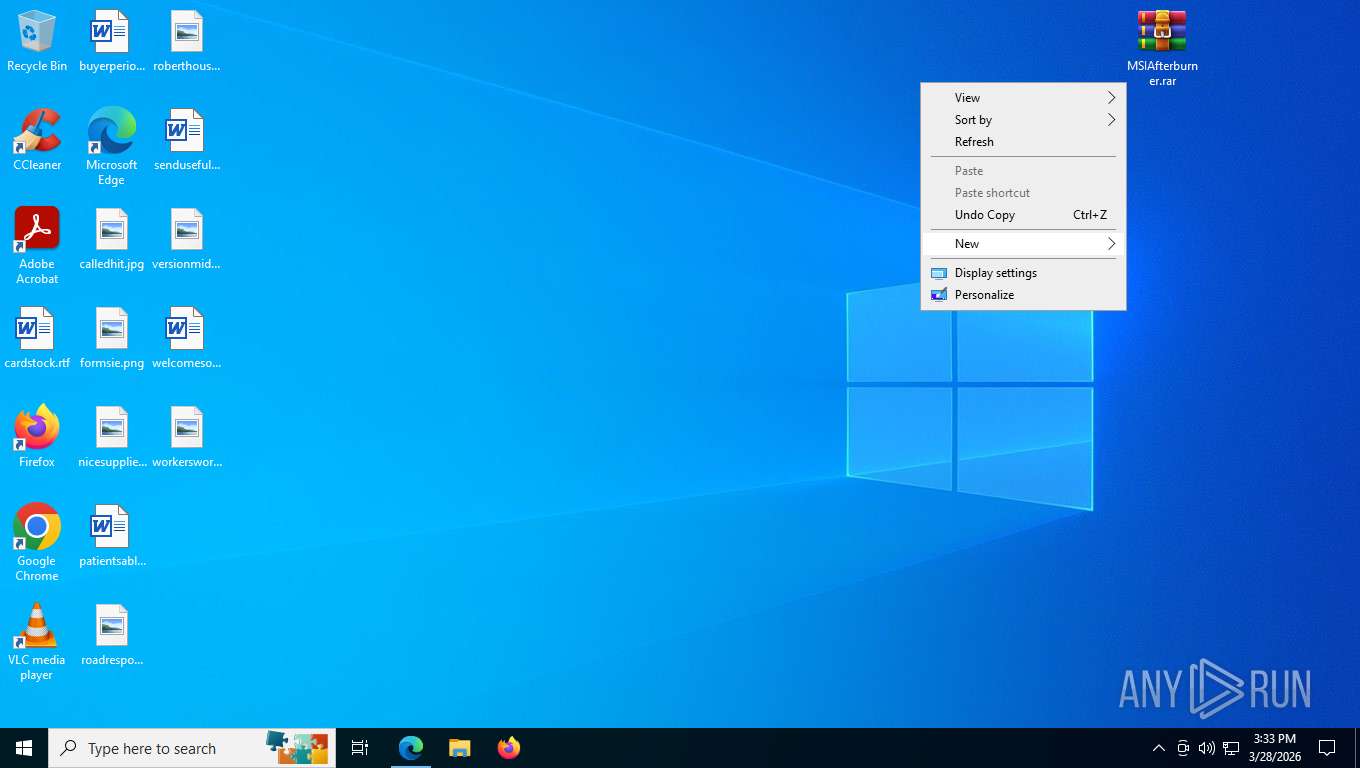
Task: Select the Firefox desktop shortcut
Action: [x=37, y=437]
